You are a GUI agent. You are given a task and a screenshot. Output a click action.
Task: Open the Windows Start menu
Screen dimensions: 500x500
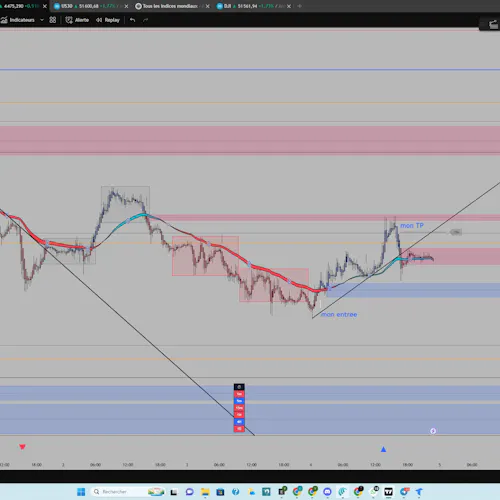tap(81, 492)
